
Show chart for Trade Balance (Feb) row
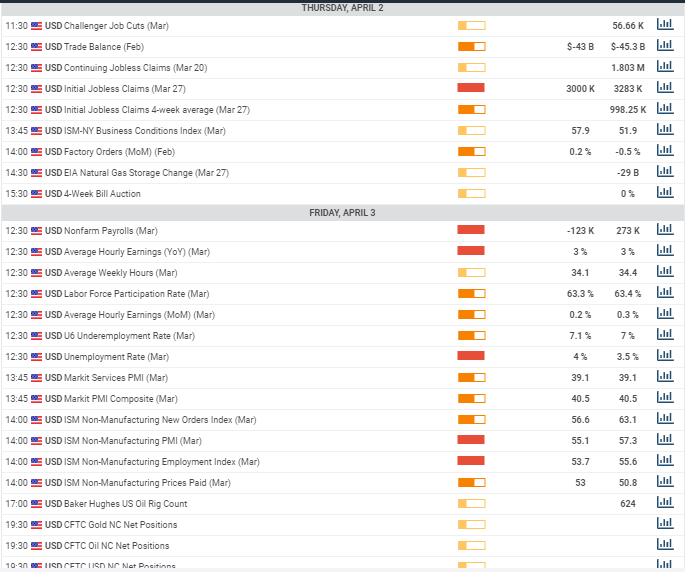click(x=664, y=46)
